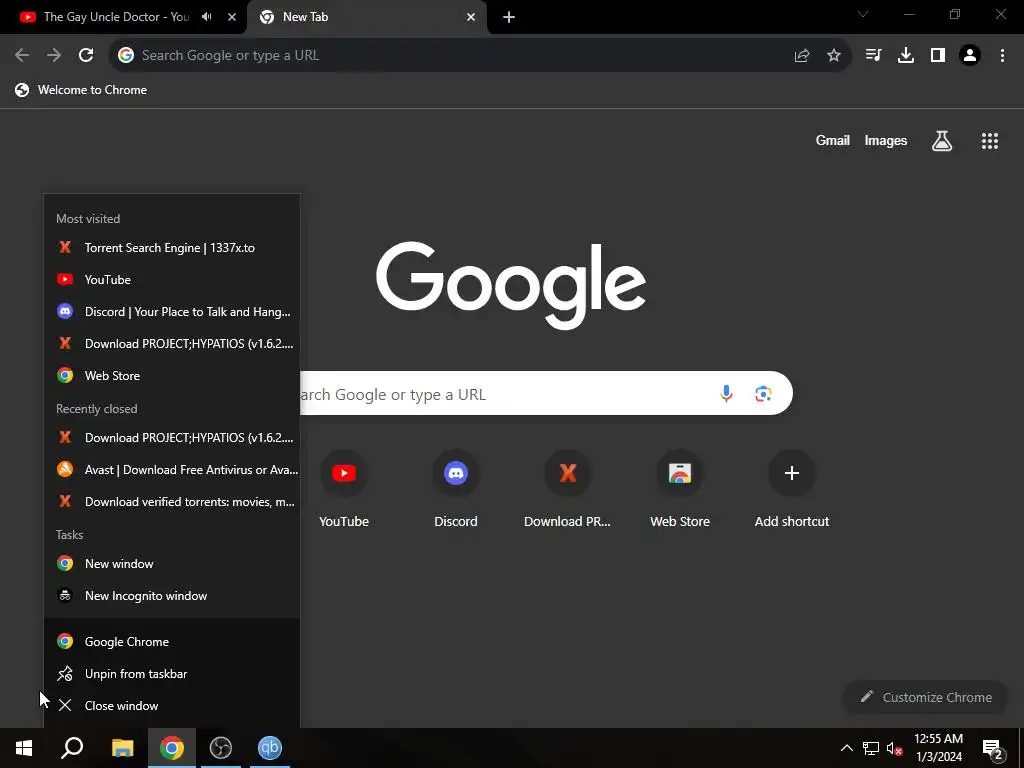Open the Images link
1024x768 pixels.
click(886, 140)
